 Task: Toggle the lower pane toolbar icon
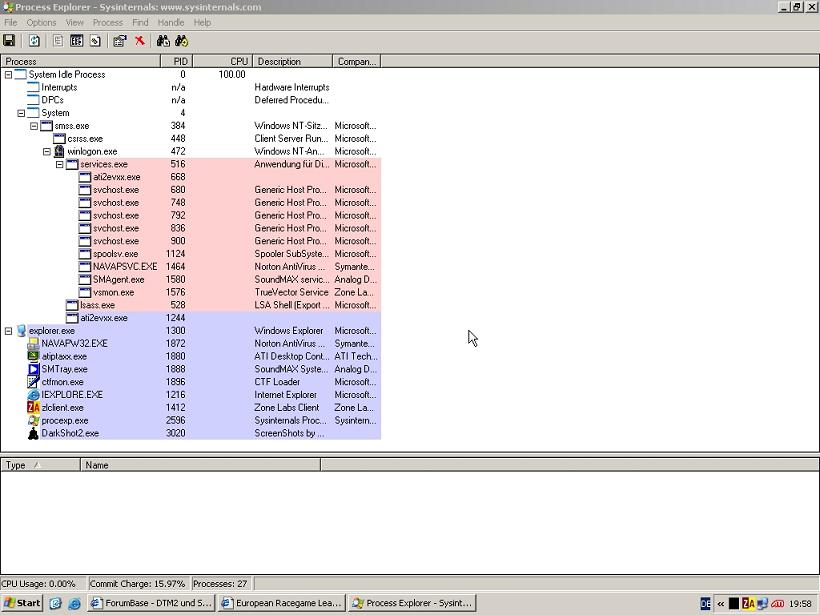pos(76,40)
